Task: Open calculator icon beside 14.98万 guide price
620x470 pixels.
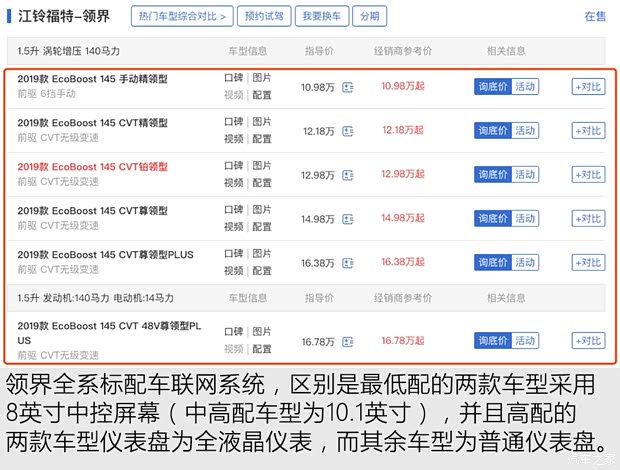Action: 348,219
